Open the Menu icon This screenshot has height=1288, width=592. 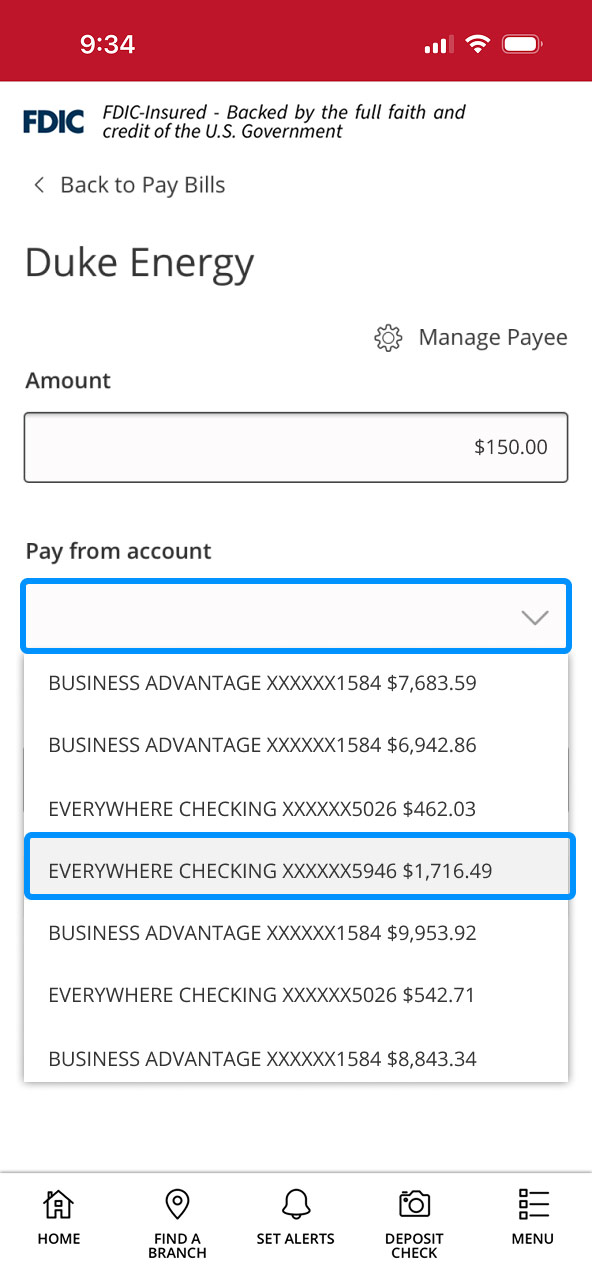coord(532,1202)
